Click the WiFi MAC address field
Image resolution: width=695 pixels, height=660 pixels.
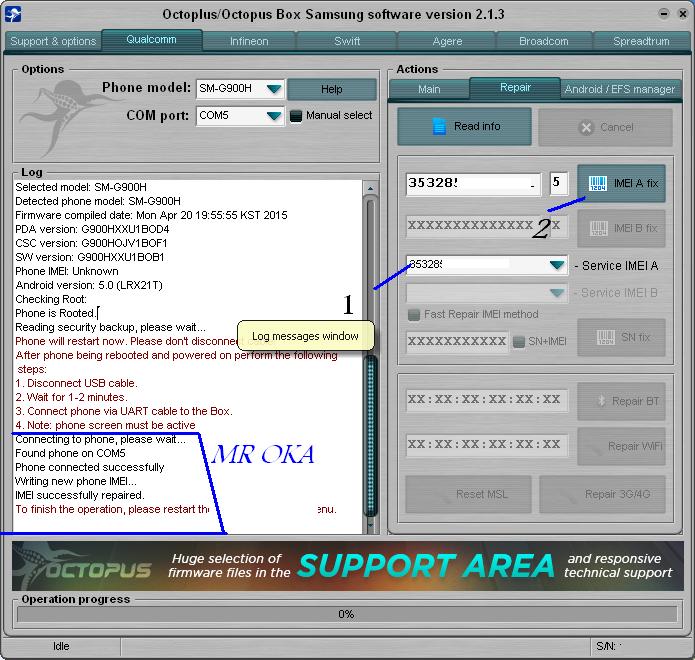[487, 445]
